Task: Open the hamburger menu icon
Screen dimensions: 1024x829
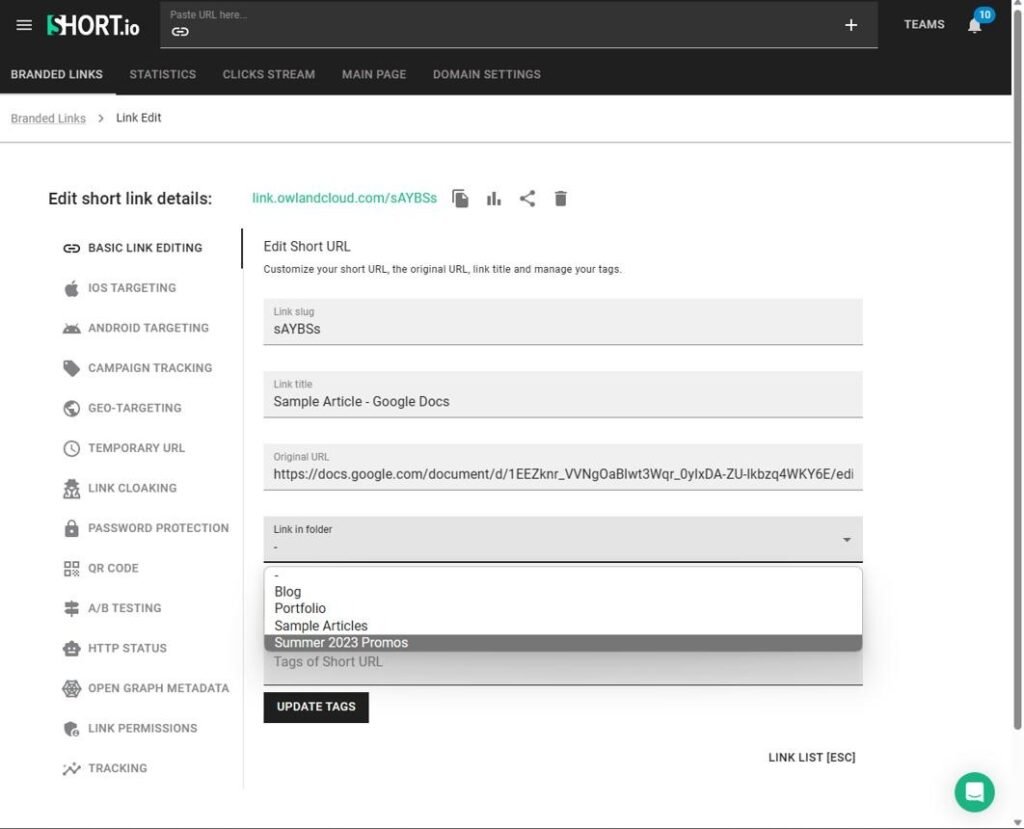Action: click(24, 25)
